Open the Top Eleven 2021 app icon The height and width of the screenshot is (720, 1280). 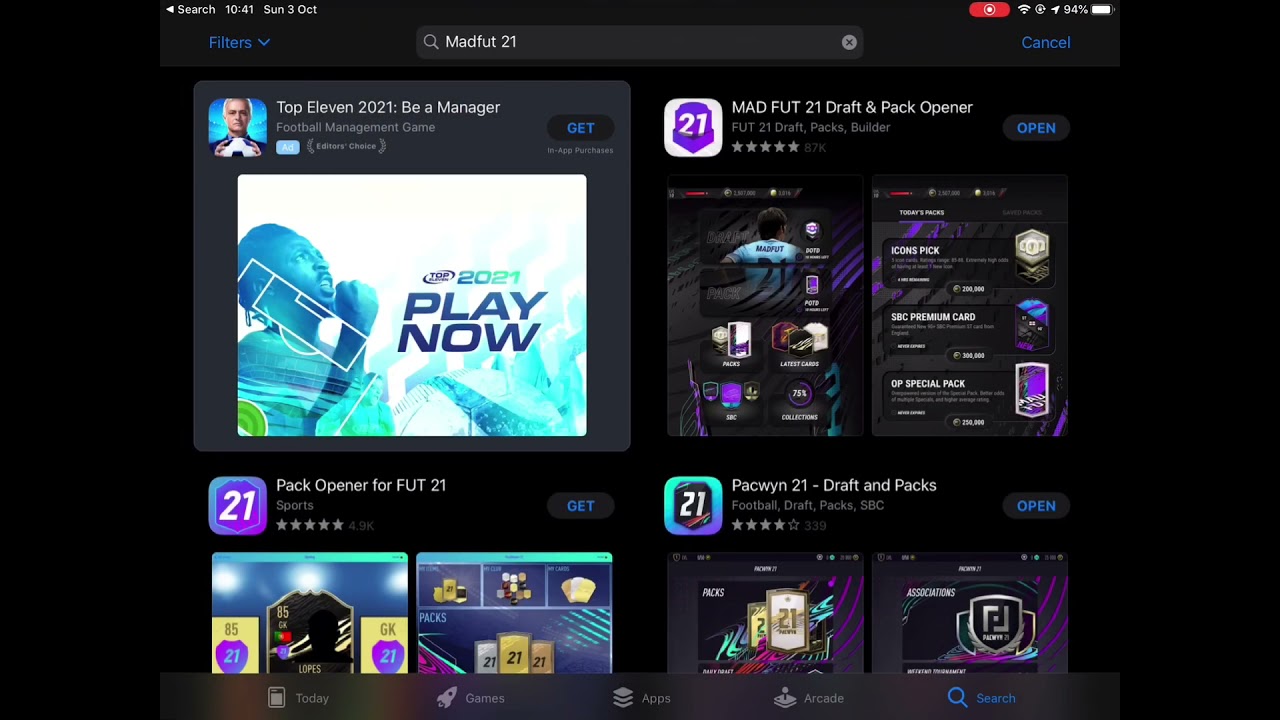pos(237,128)
